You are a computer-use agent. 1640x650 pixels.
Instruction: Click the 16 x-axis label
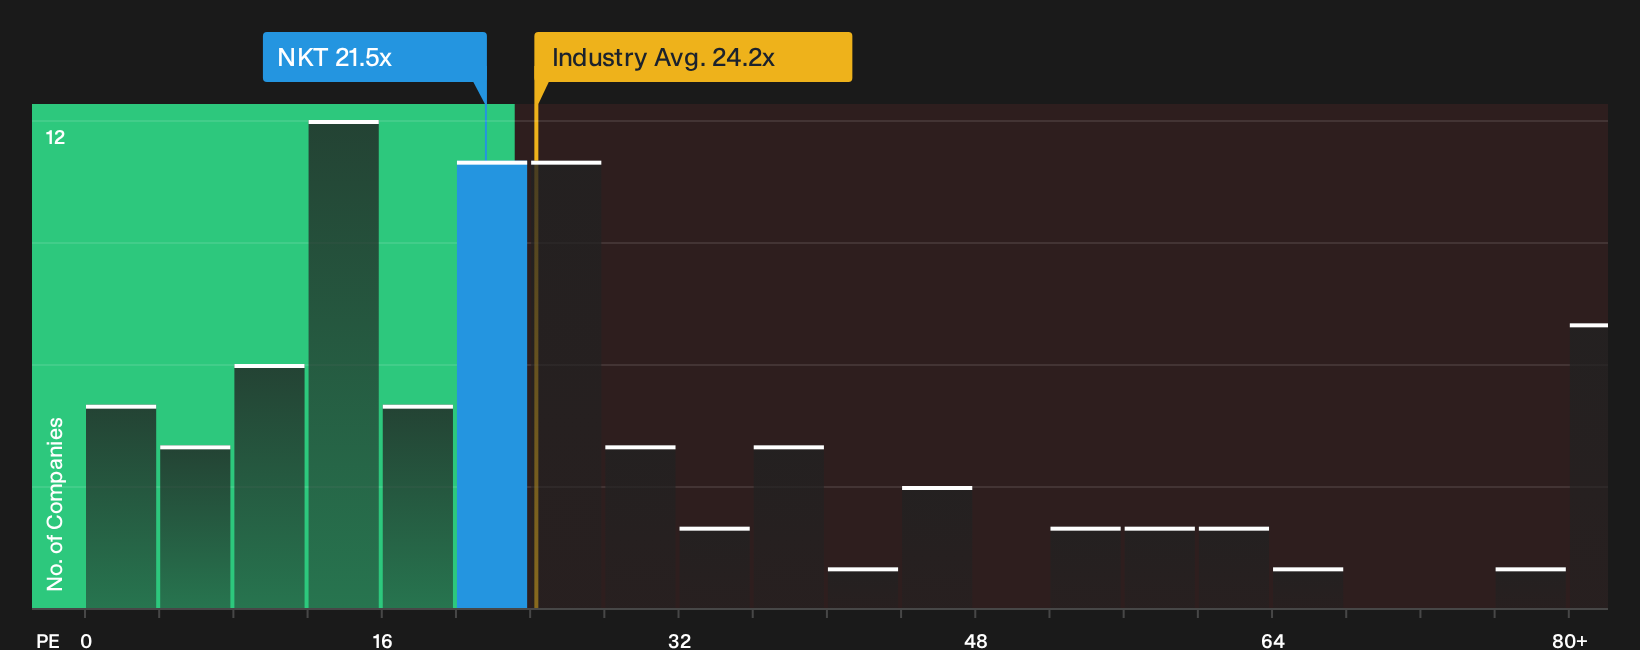click(382, 640)
